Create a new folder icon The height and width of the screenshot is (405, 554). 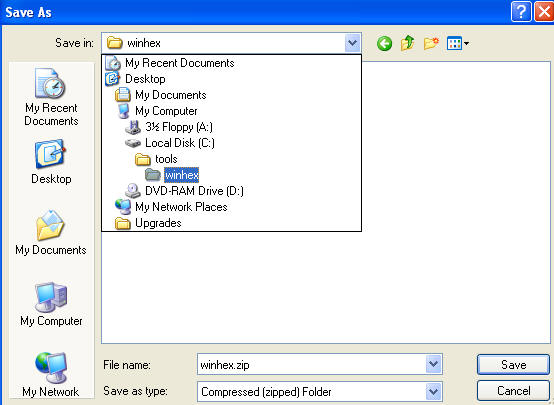[x=431, y=43]
